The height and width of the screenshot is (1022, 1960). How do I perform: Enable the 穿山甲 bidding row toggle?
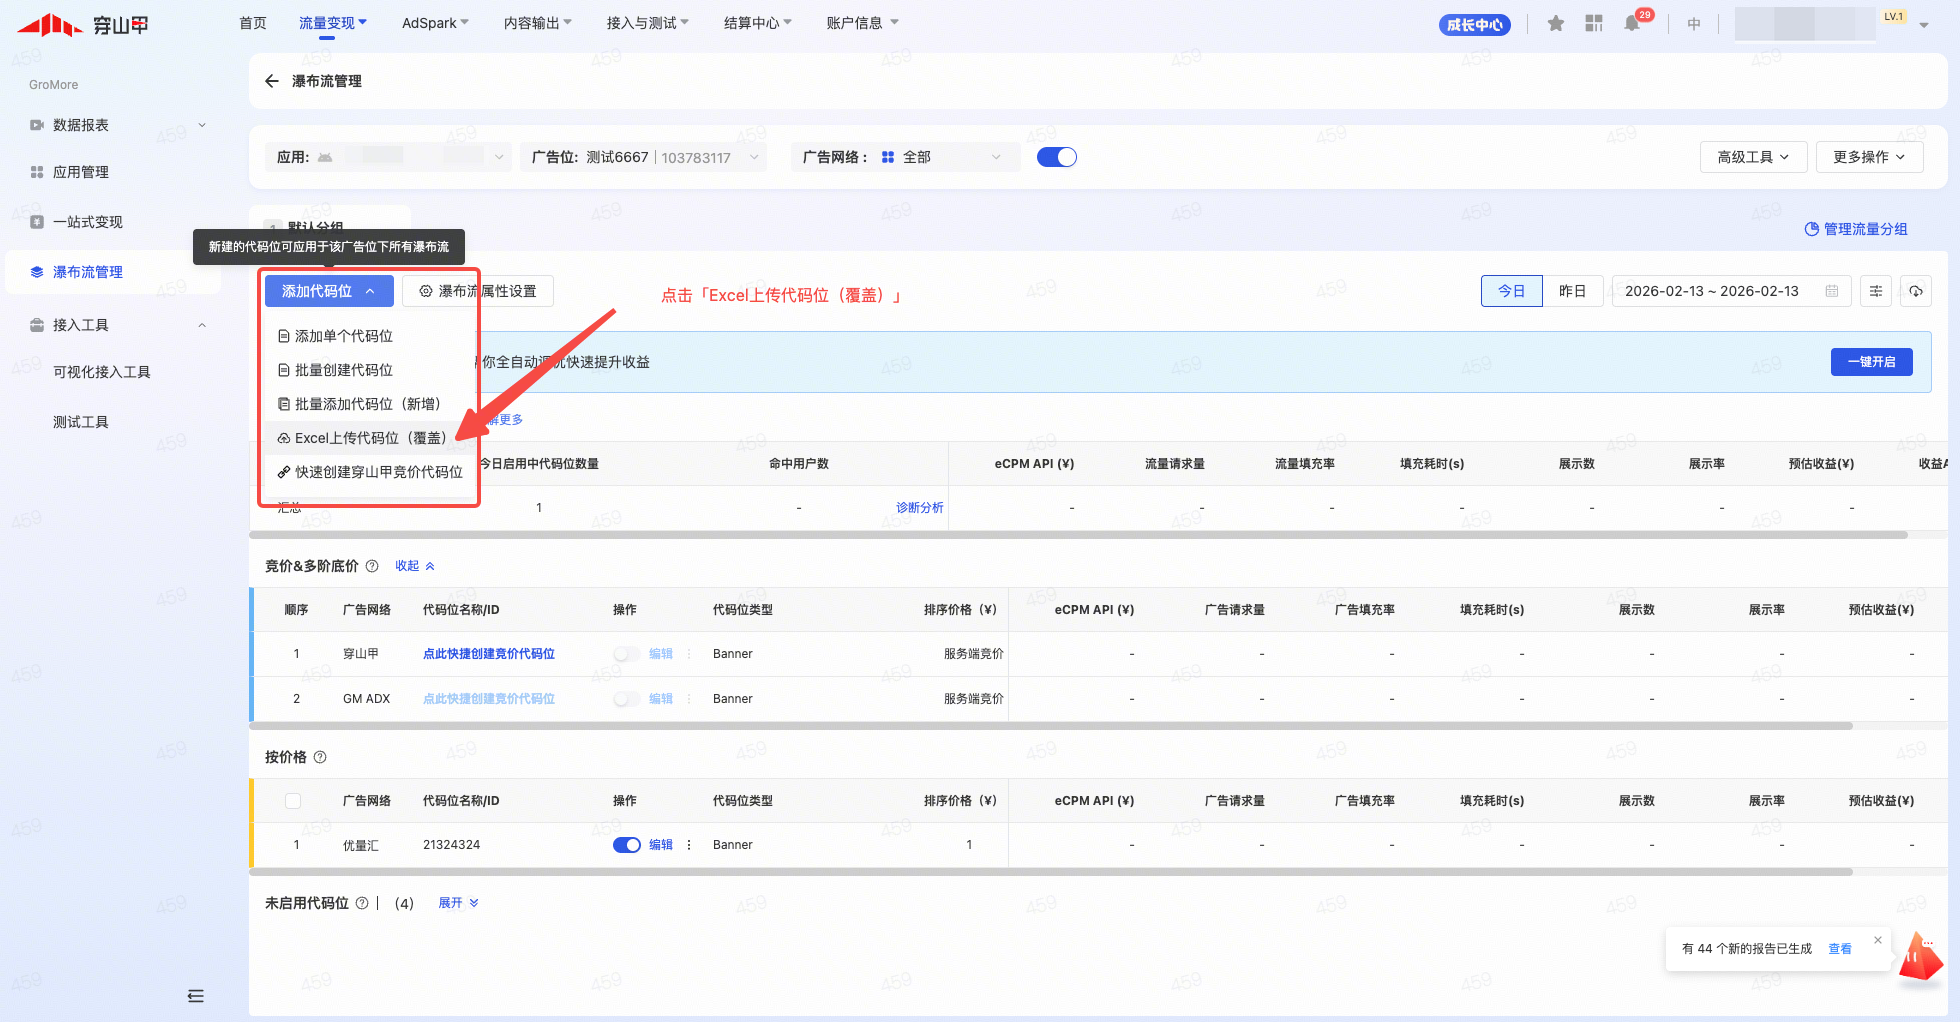click(627, 654)
